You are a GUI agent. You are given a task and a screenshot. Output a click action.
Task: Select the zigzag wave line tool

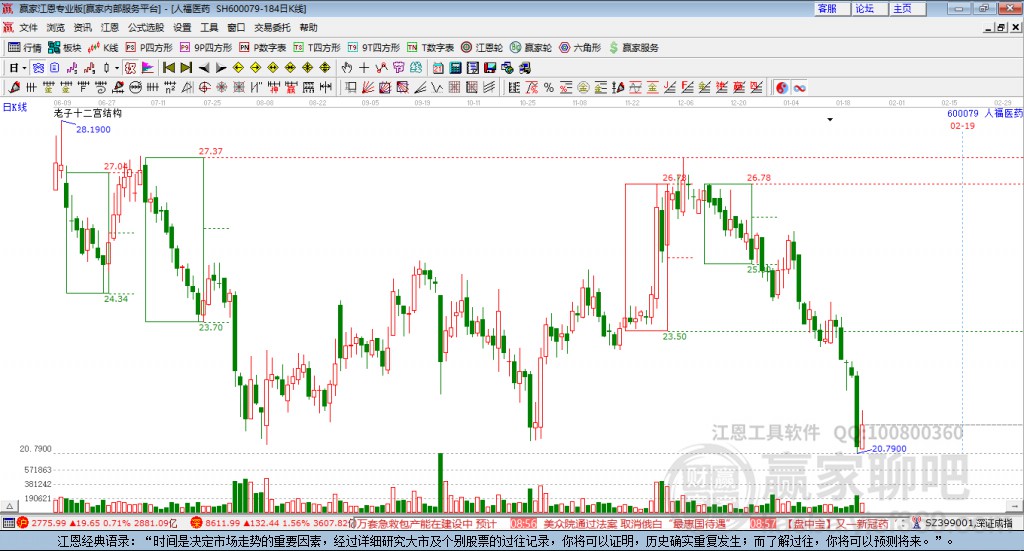(x=438, y=87)
